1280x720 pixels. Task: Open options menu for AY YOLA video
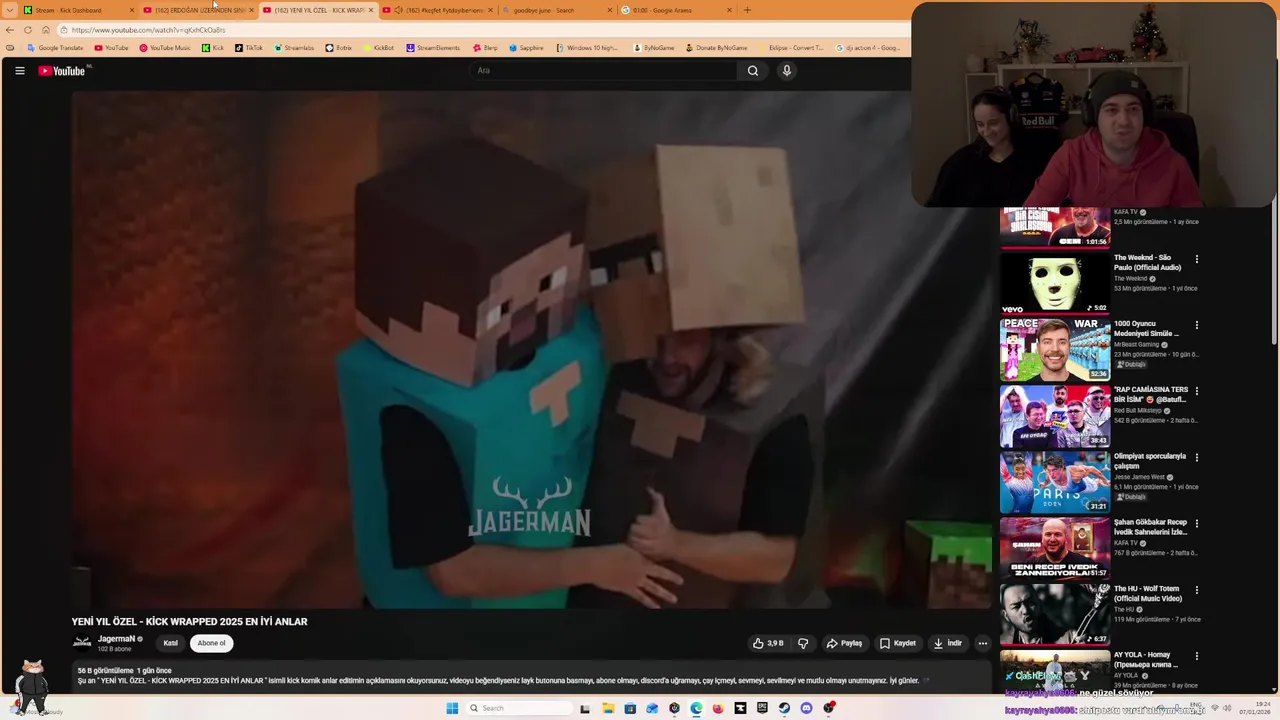coord(1196,656)
